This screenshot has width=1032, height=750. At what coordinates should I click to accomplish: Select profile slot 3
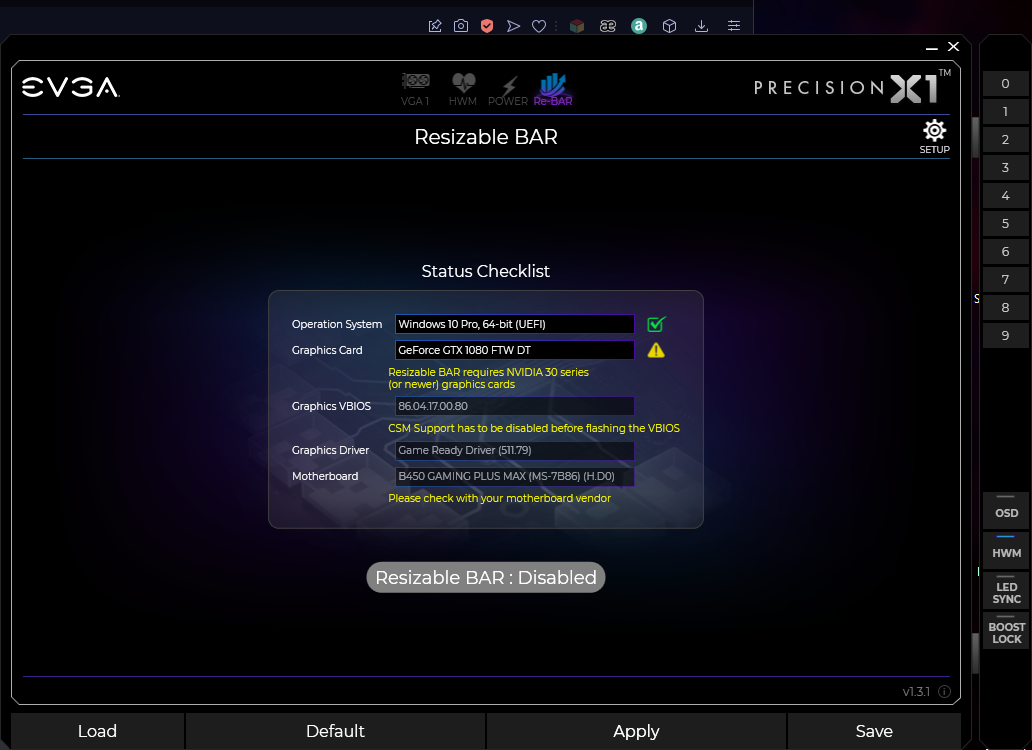point(1006,167)
